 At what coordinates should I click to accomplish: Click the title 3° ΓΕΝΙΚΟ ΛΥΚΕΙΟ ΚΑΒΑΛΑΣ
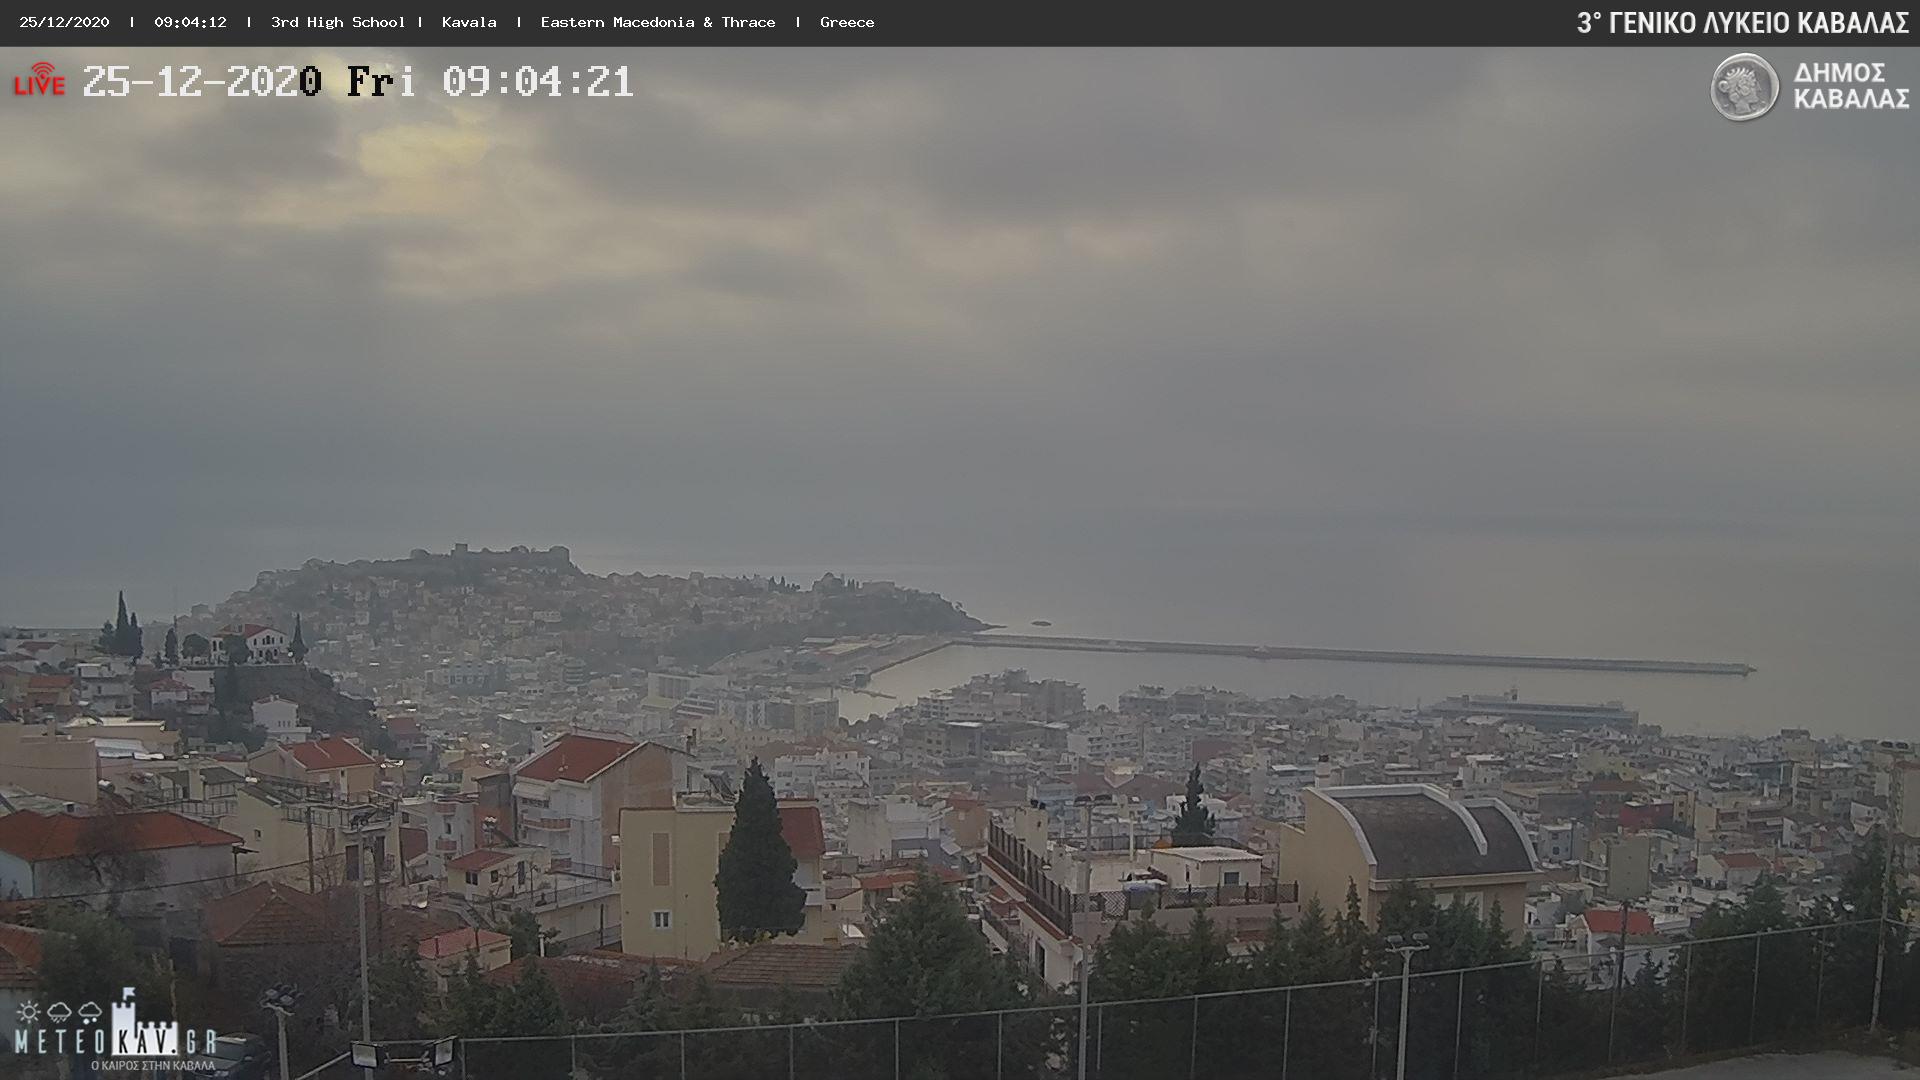pyautogui.click(x=1742, y=23)
